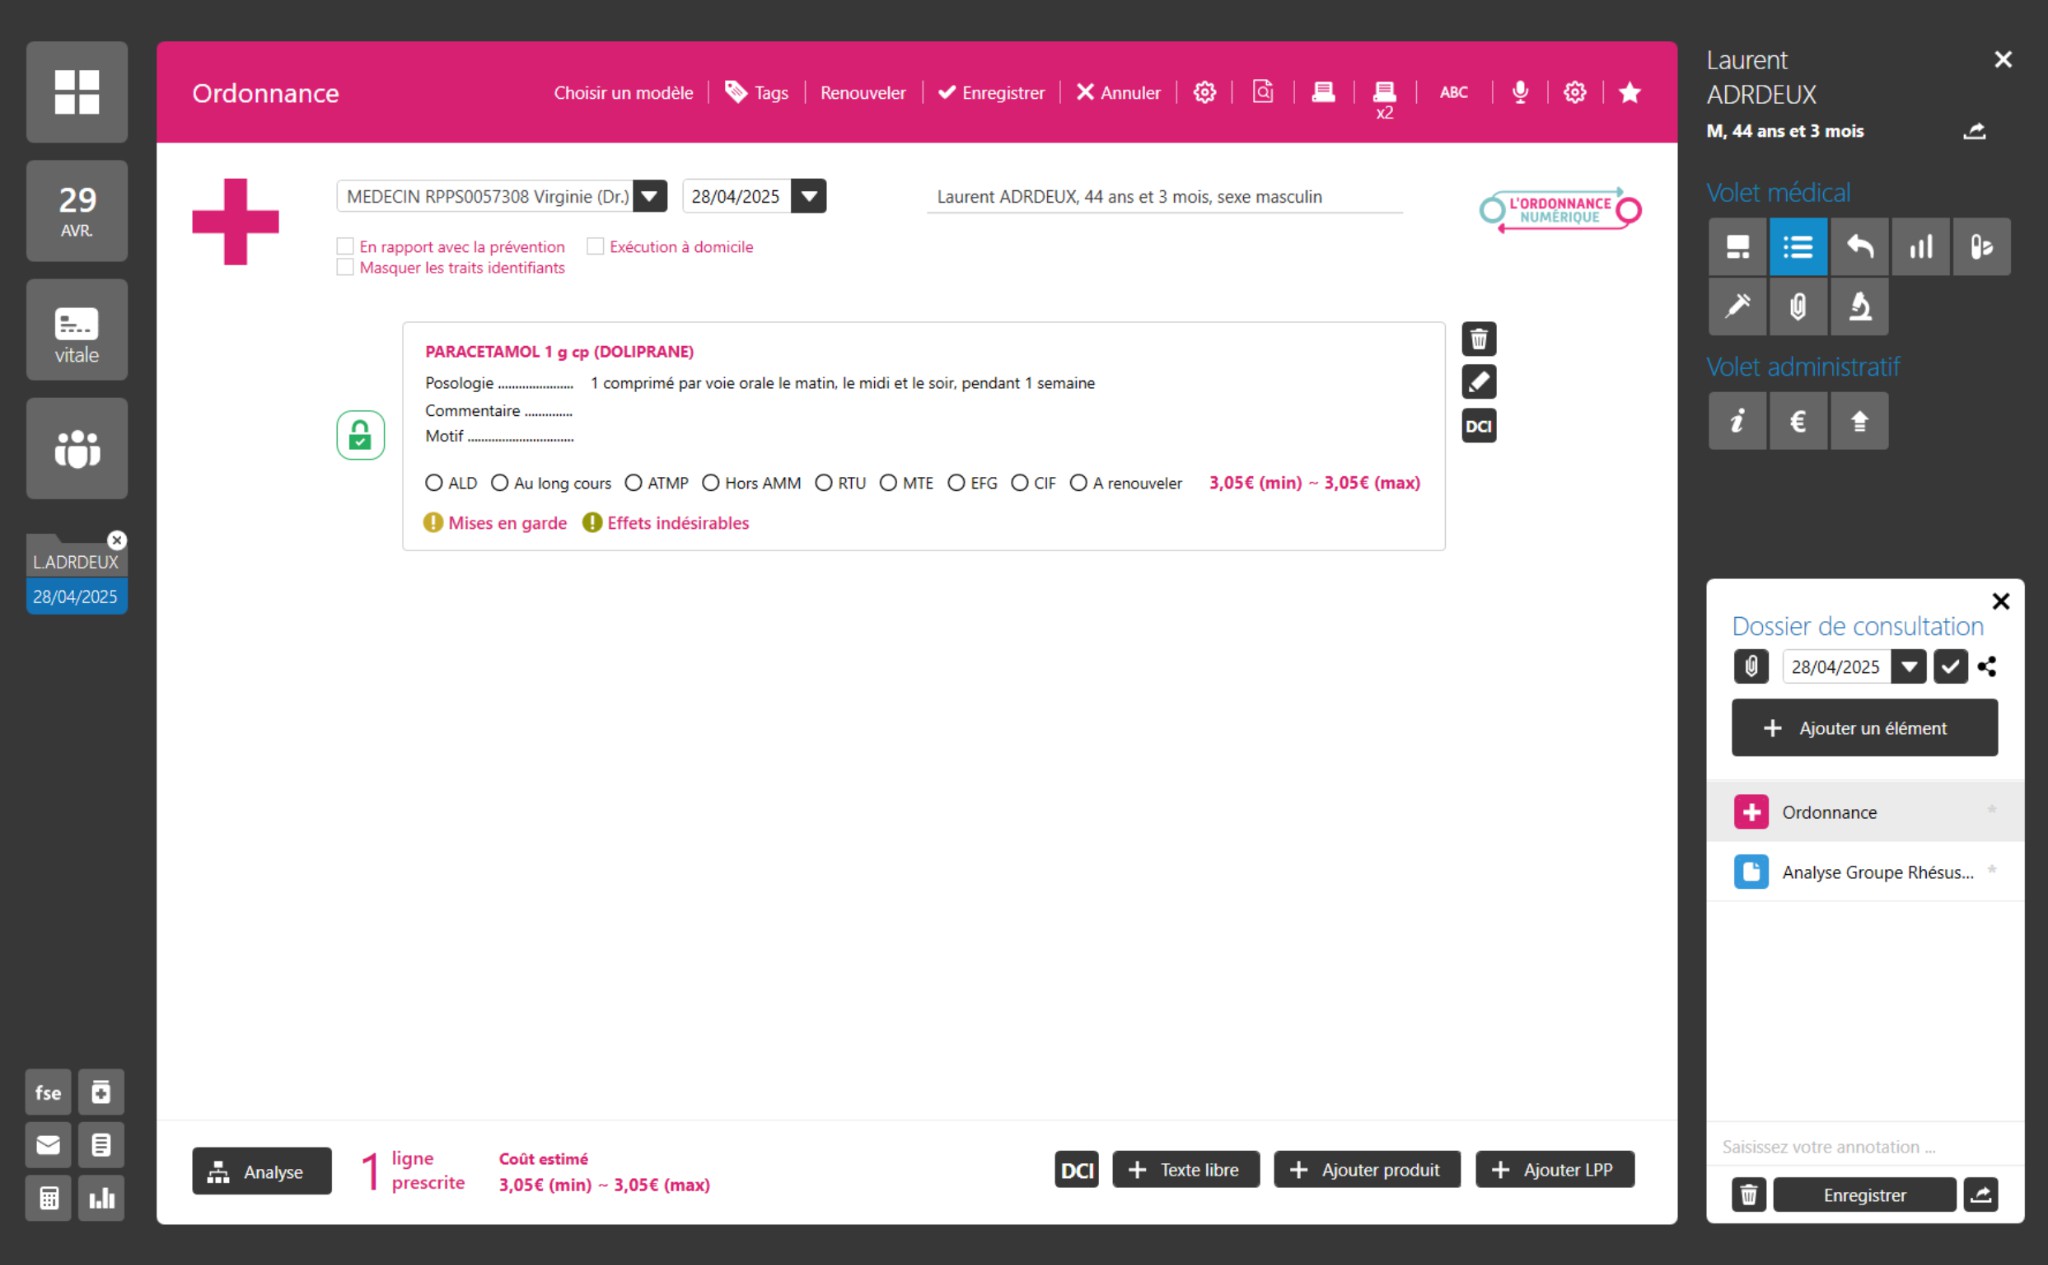
Task: Click 'Choisir un modèle' in header
Action: click(x=623, y=93)
